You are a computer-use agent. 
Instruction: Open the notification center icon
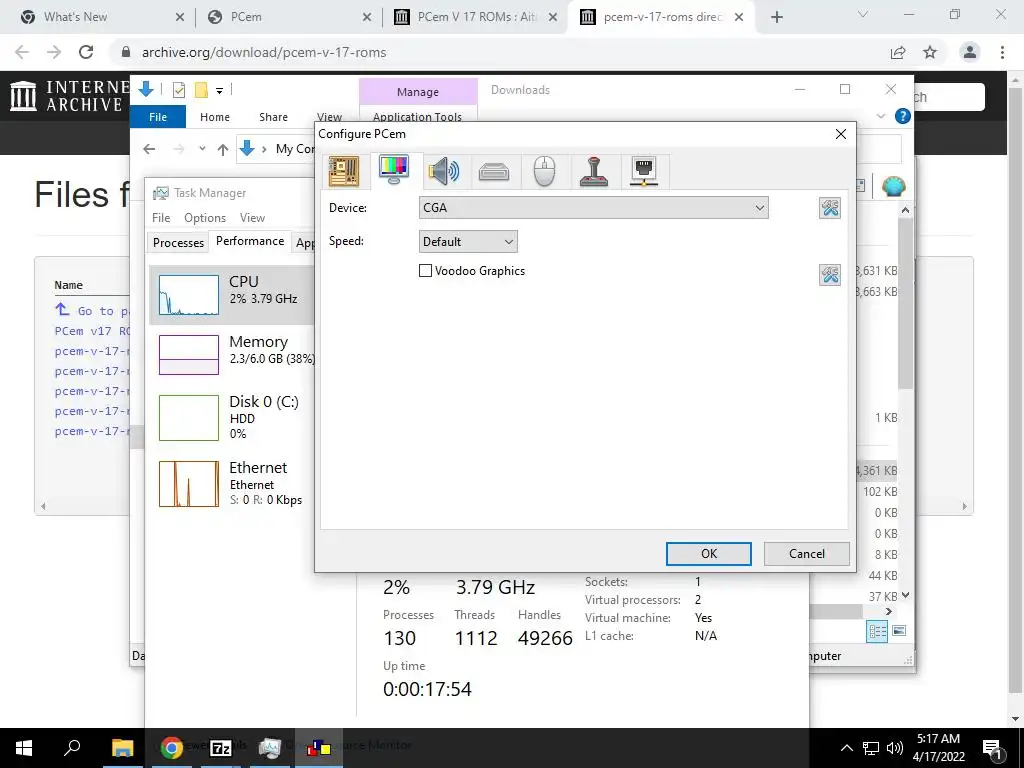point(992,748)
